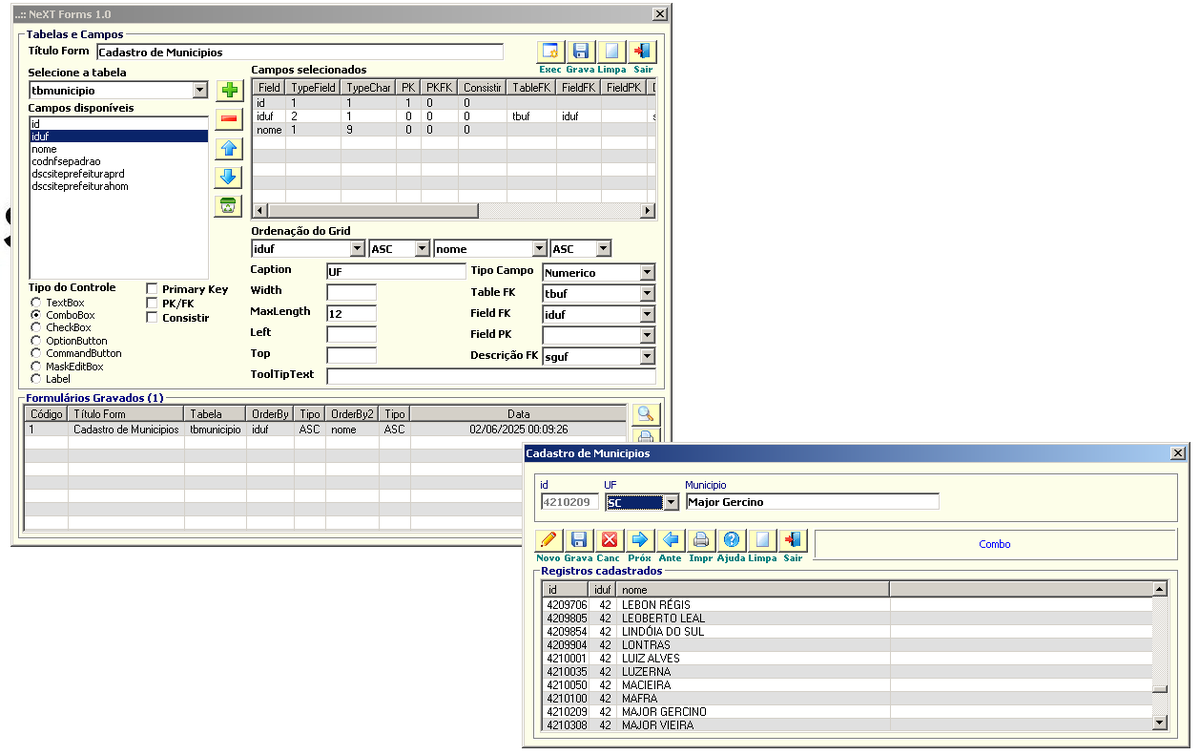Enable the Primary Key checkbox
Image resolution: width=1200 pixels, height=755 pixels.
152,289
